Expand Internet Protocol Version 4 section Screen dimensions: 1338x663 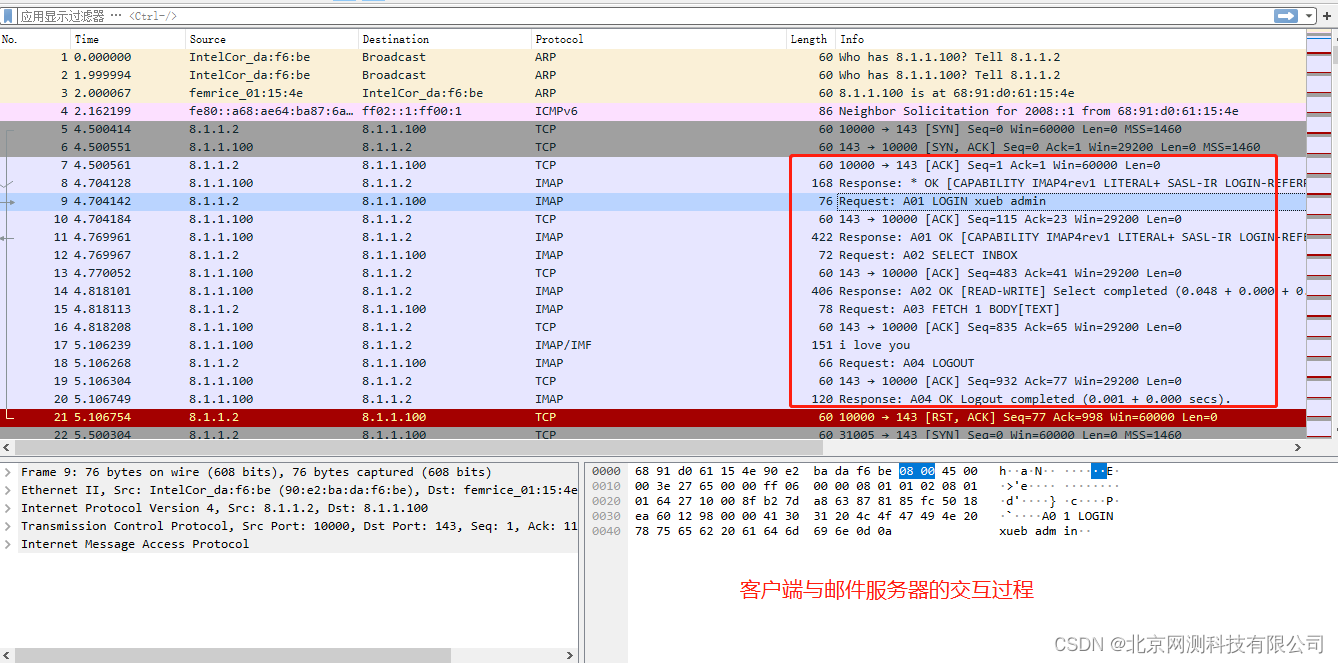click(8, 508)
